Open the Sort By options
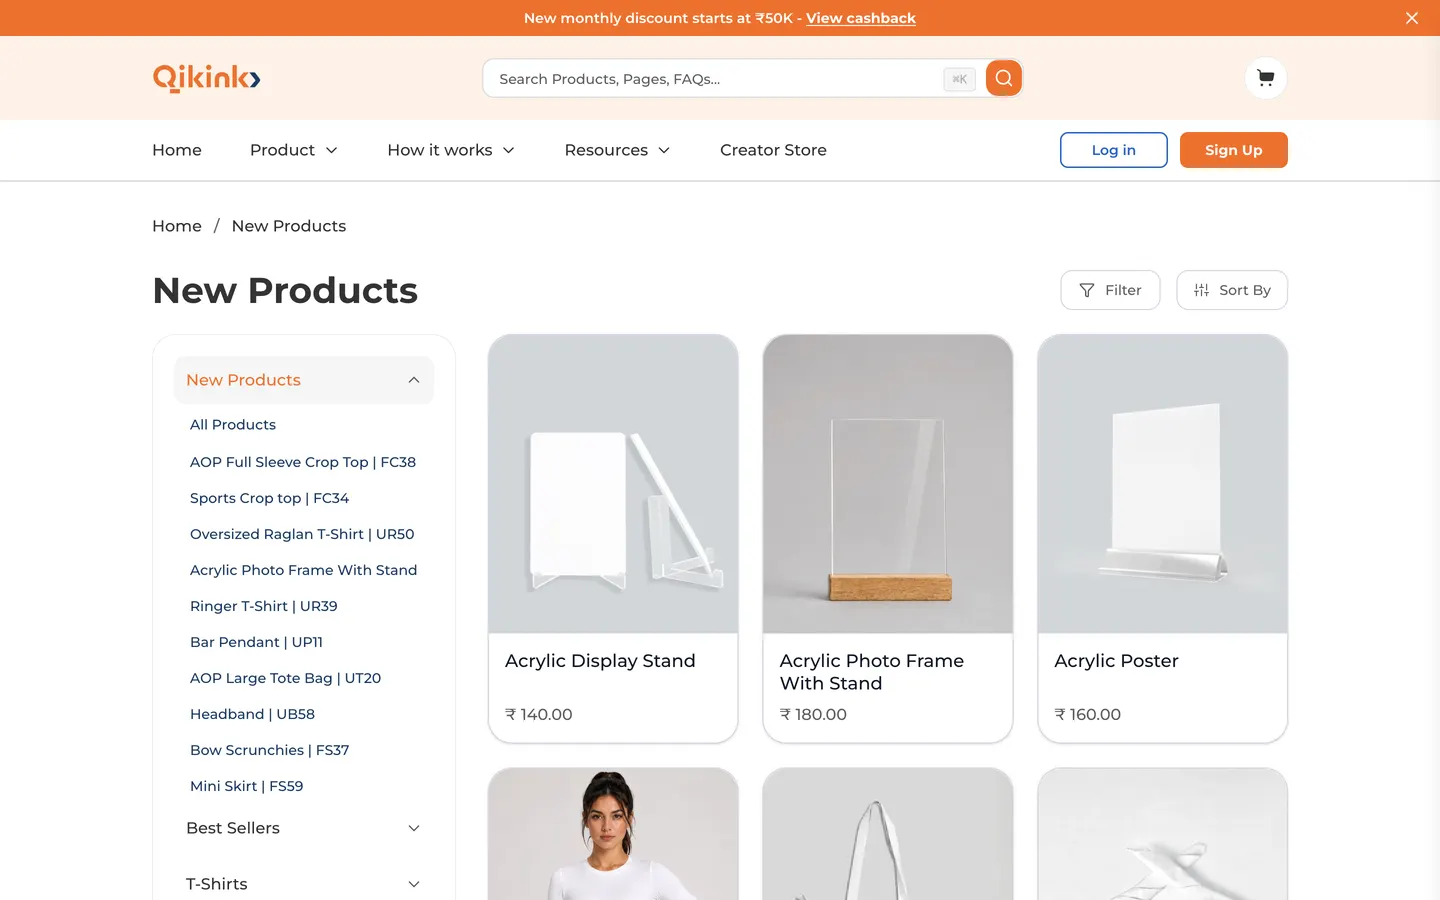The height and width of the screenshot is (900, 1440). pos(1232,290)
